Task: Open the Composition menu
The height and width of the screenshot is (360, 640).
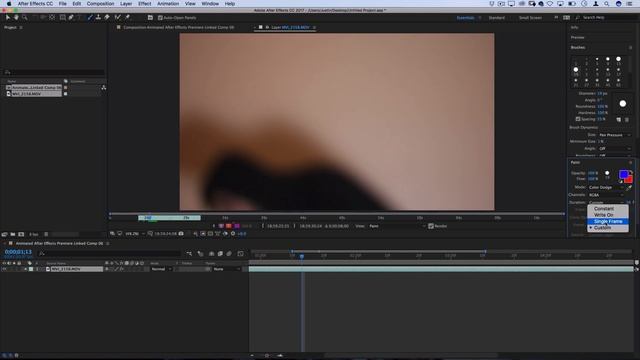Action: 100,4
